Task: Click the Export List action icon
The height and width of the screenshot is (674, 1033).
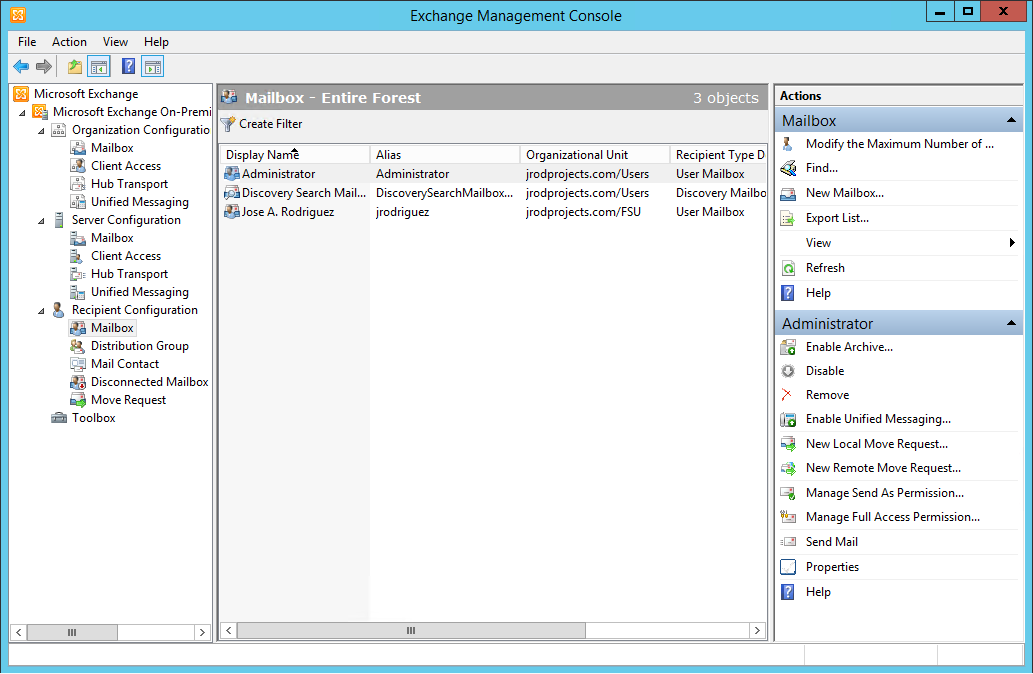Action: [x=788, y=218]
